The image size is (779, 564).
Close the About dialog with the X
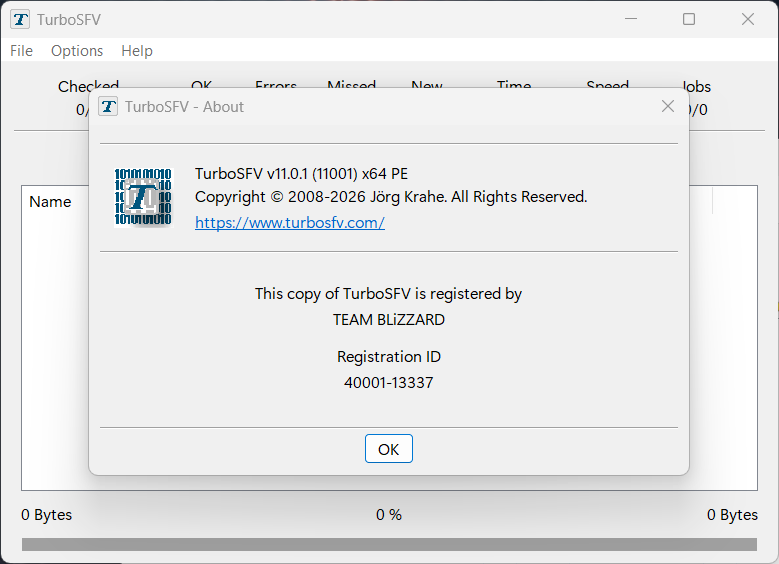tap(668, 106)
